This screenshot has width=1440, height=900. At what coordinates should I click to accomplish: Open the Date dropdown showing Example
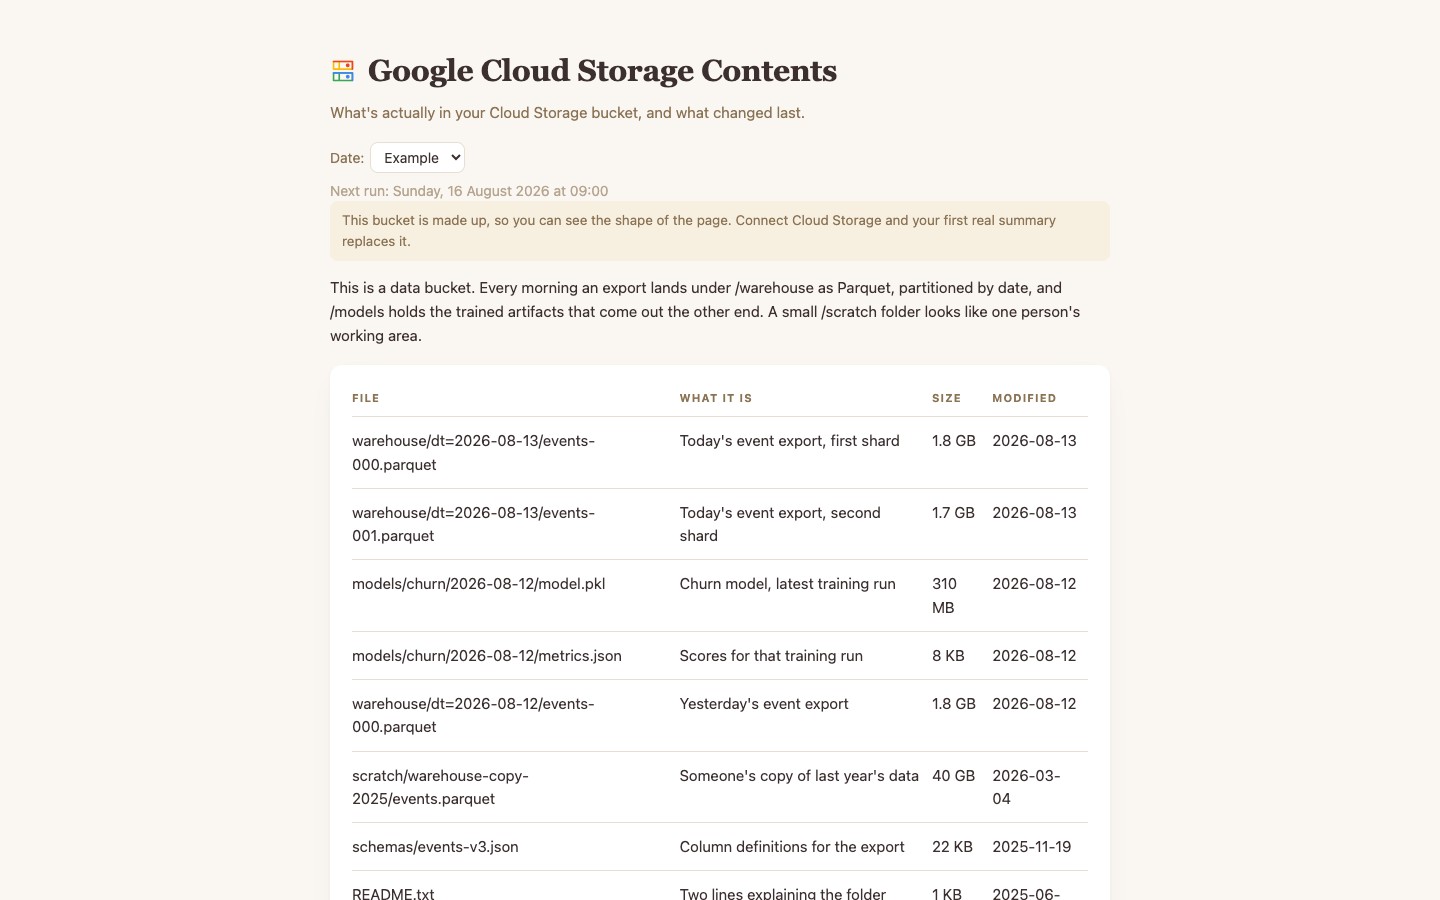417,157
